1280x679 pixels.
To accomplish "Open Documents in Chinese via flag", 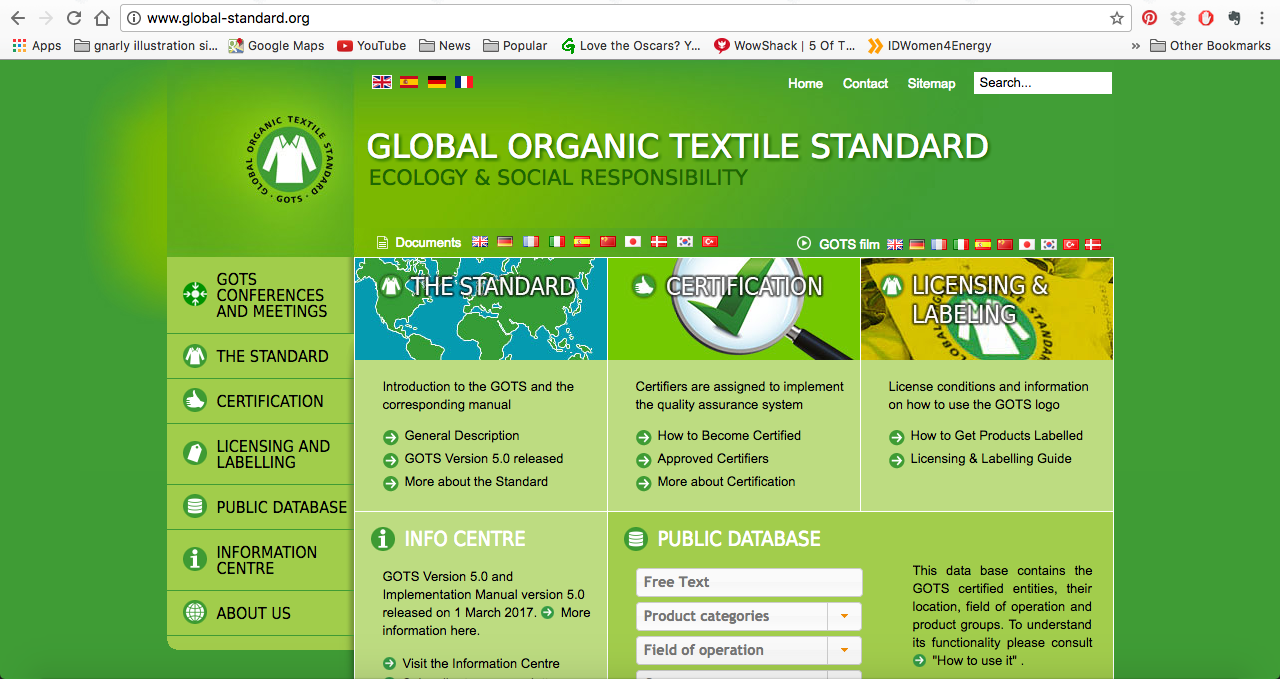I will (x=608, y=242).
